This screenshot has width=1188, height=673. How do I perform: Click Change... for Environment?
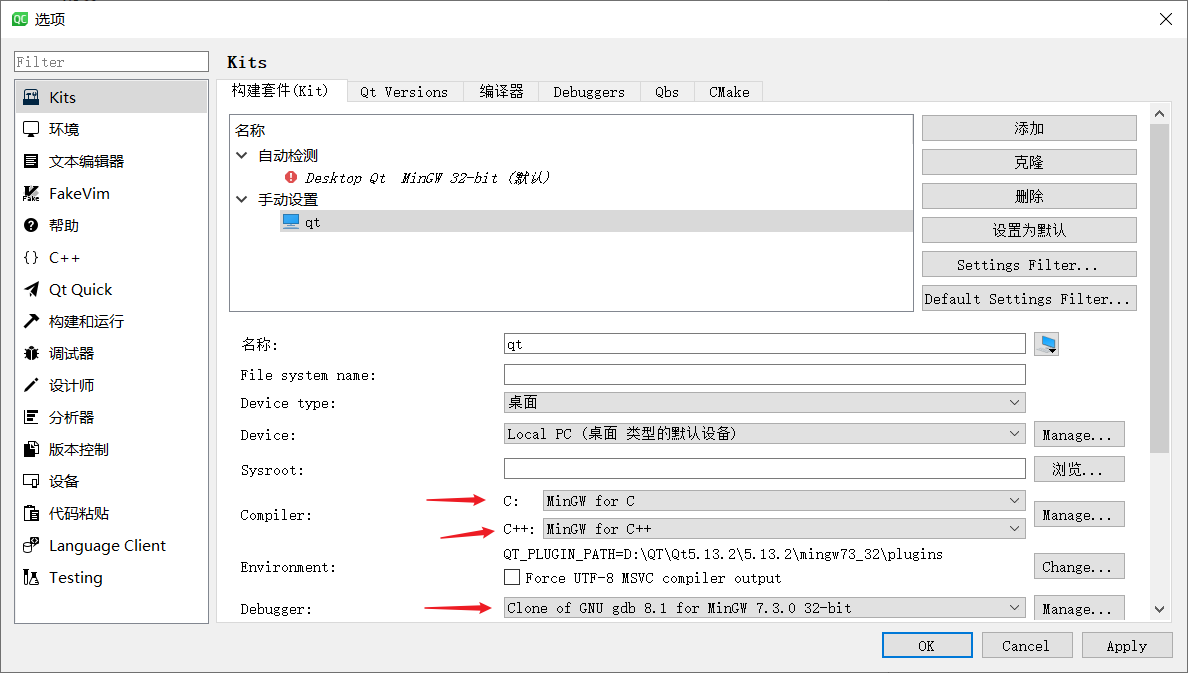coord(1079,566)
